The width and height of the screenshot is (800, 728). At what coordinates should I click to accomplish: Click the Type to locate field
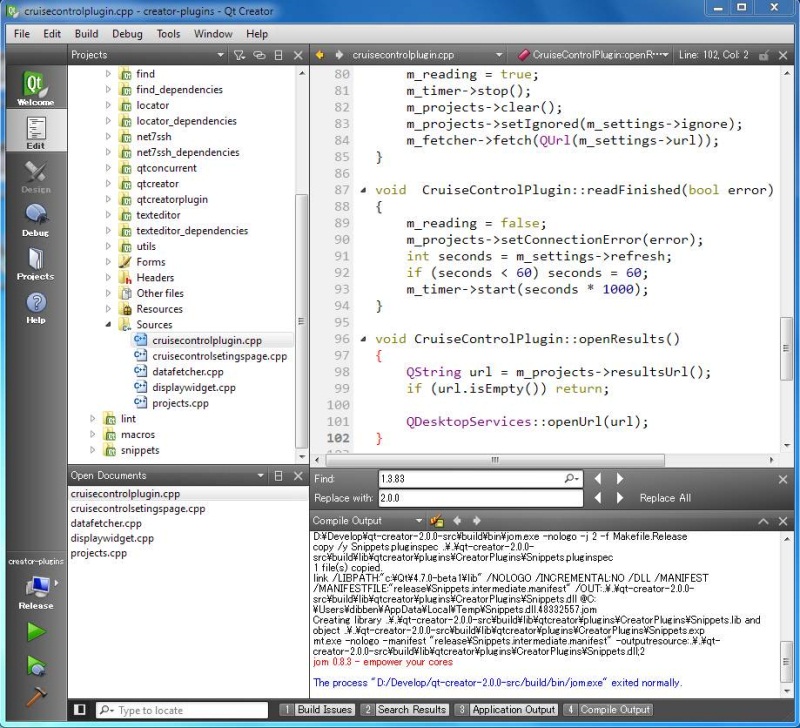click(x=182, y=710)
